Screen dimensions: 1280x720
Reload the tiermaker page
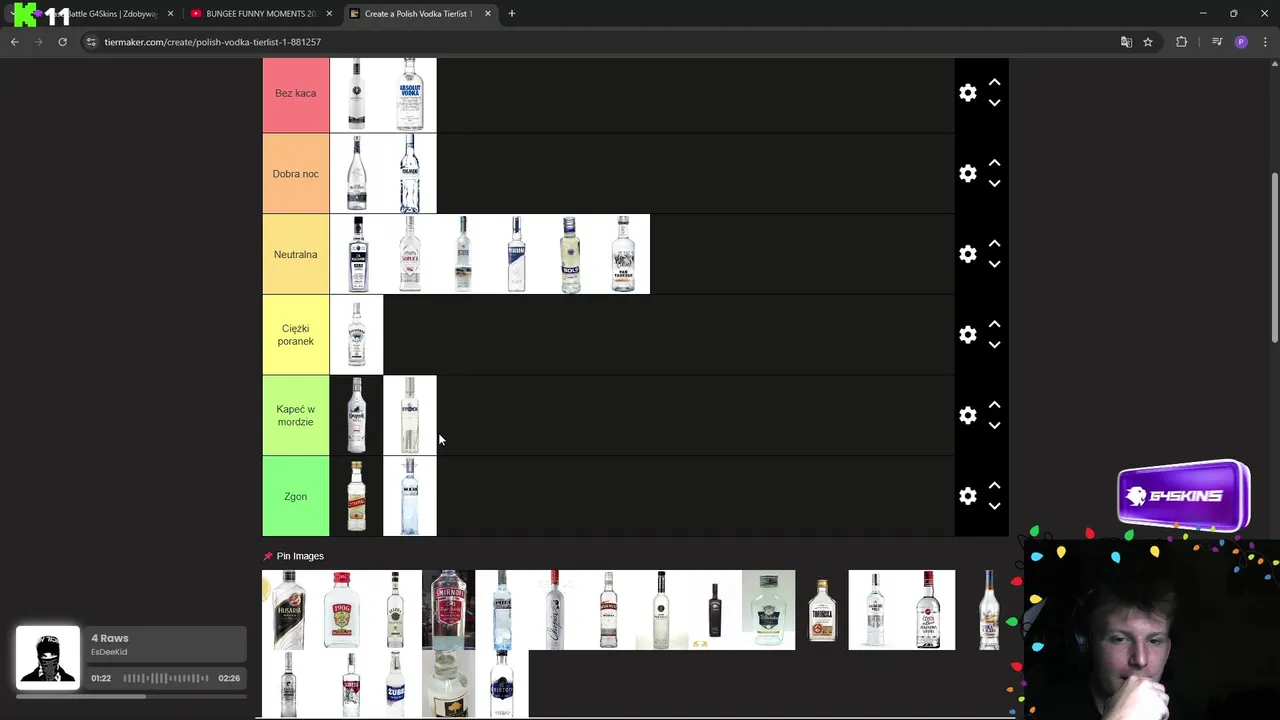(62, 42)
